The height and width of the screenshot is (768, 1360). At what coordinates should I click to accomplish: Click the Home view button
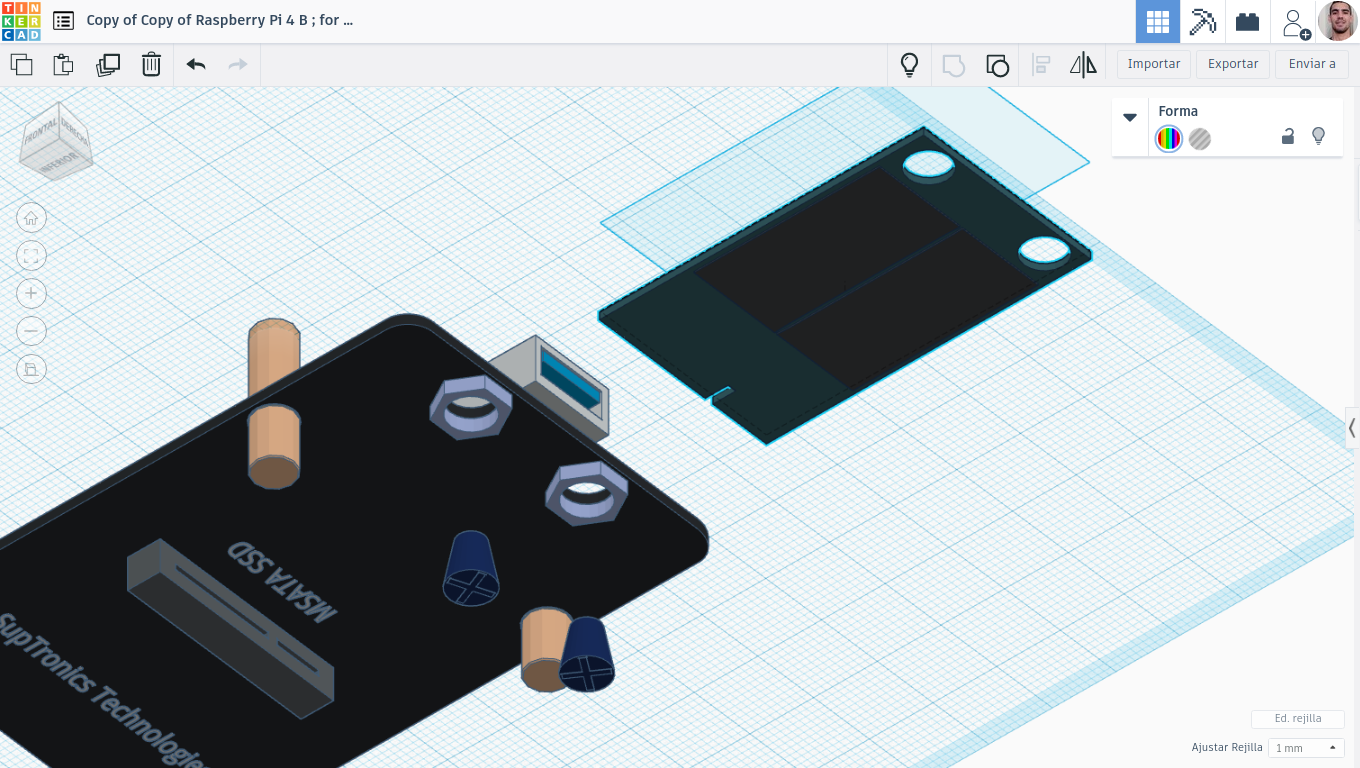pos(31,218)
